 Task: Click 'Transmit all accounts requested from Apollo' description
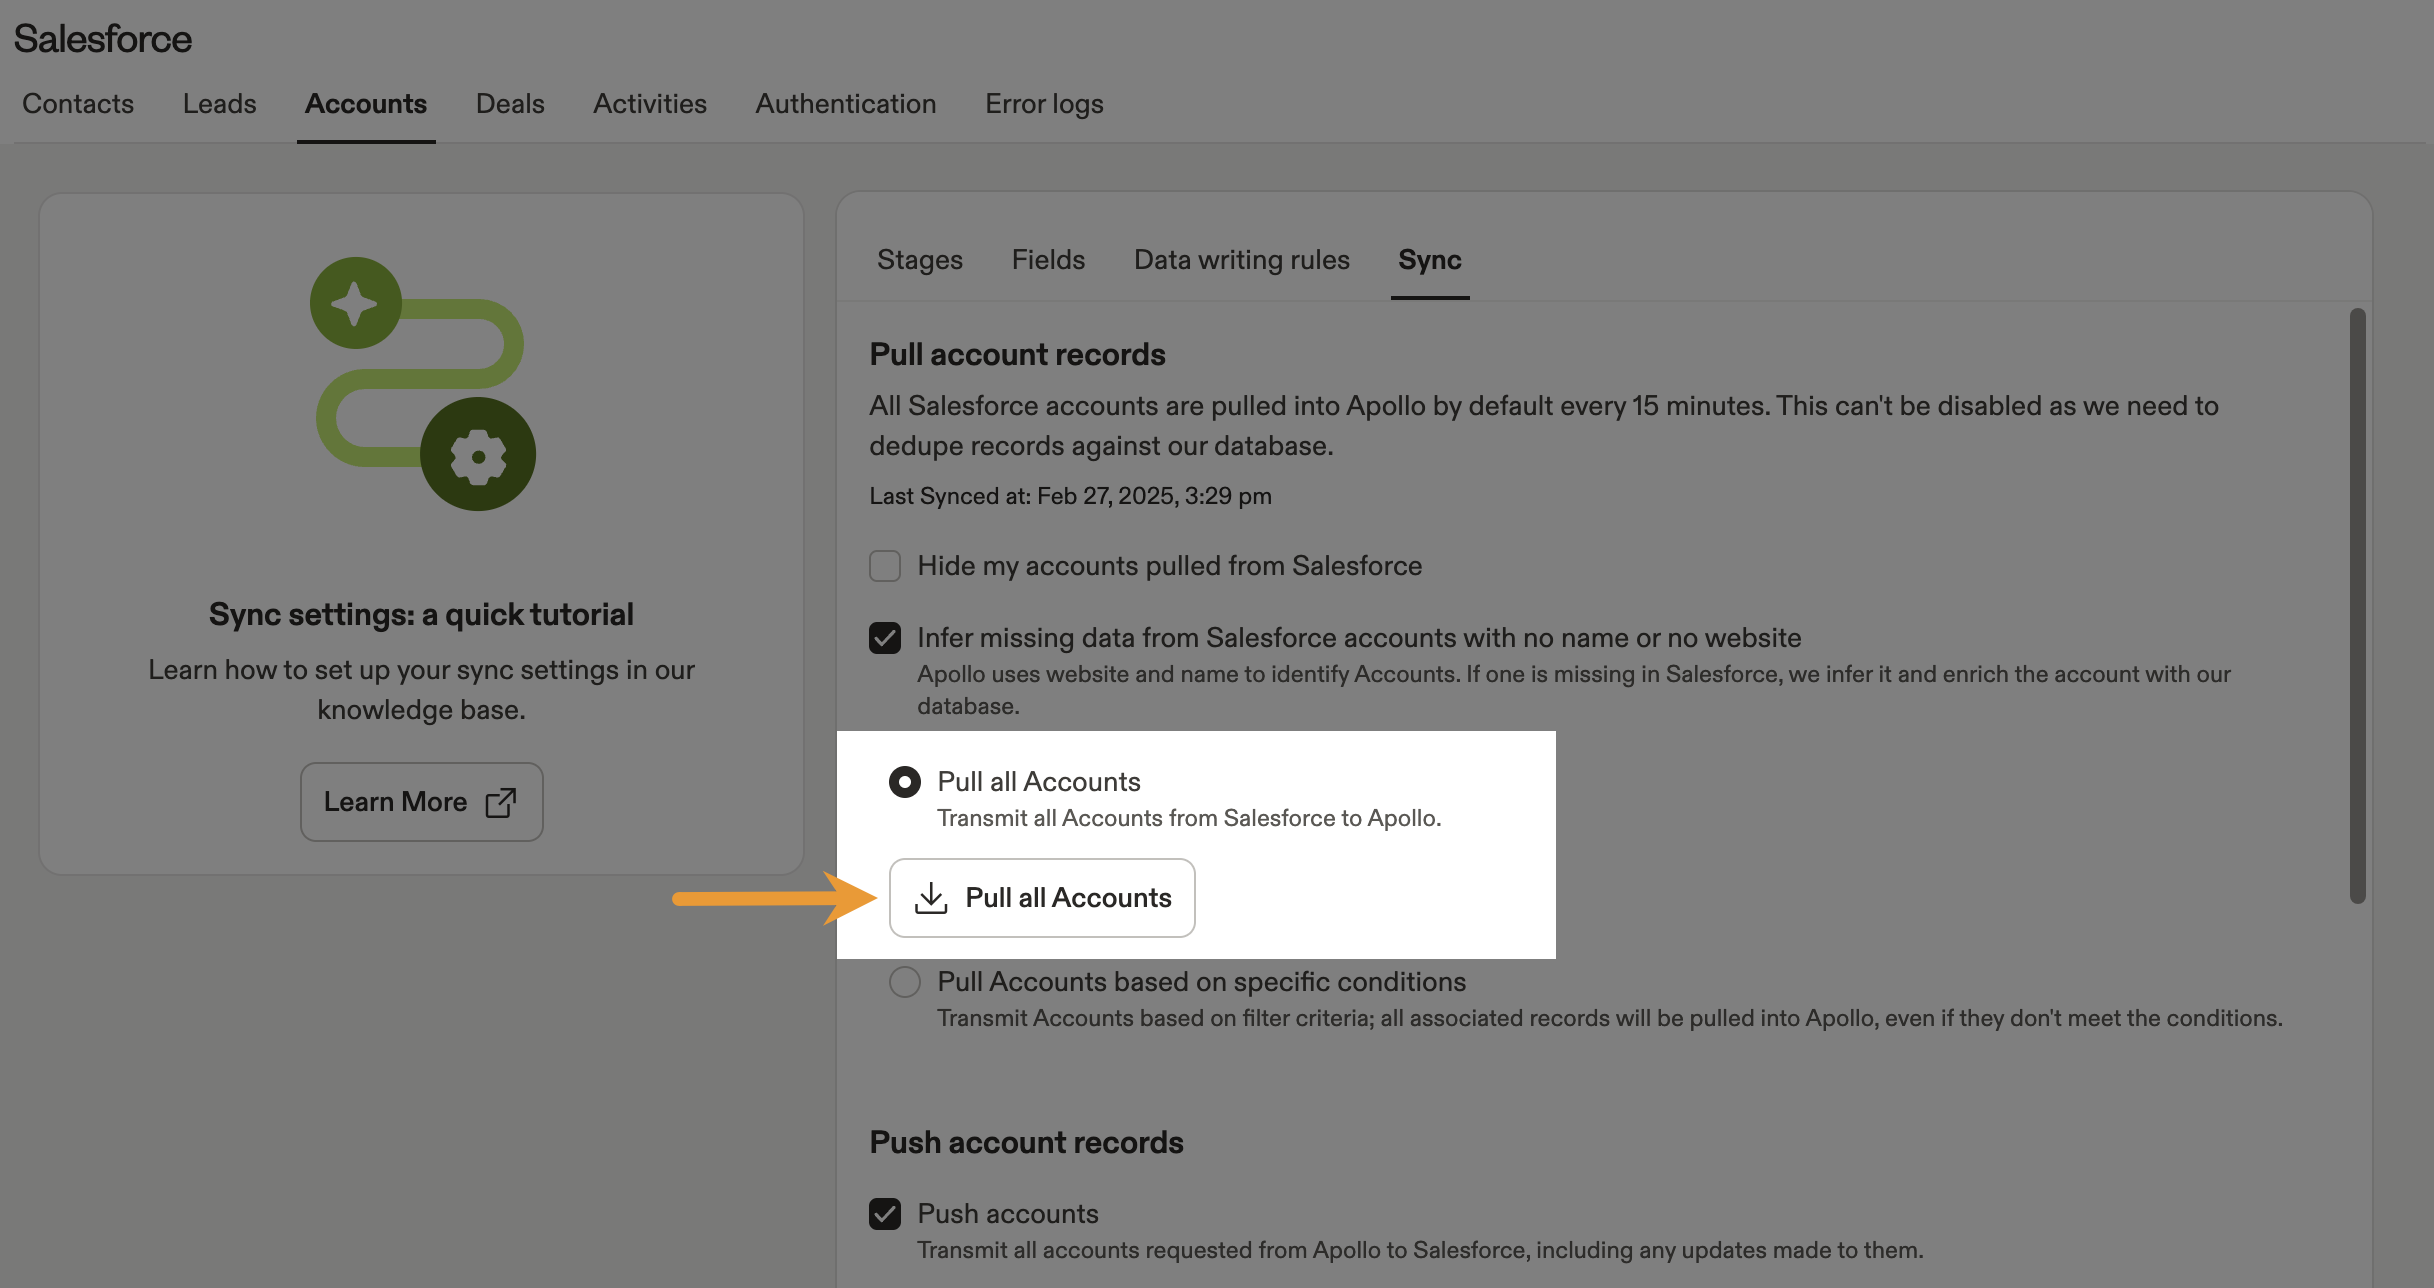[x=1420, y=1250]
